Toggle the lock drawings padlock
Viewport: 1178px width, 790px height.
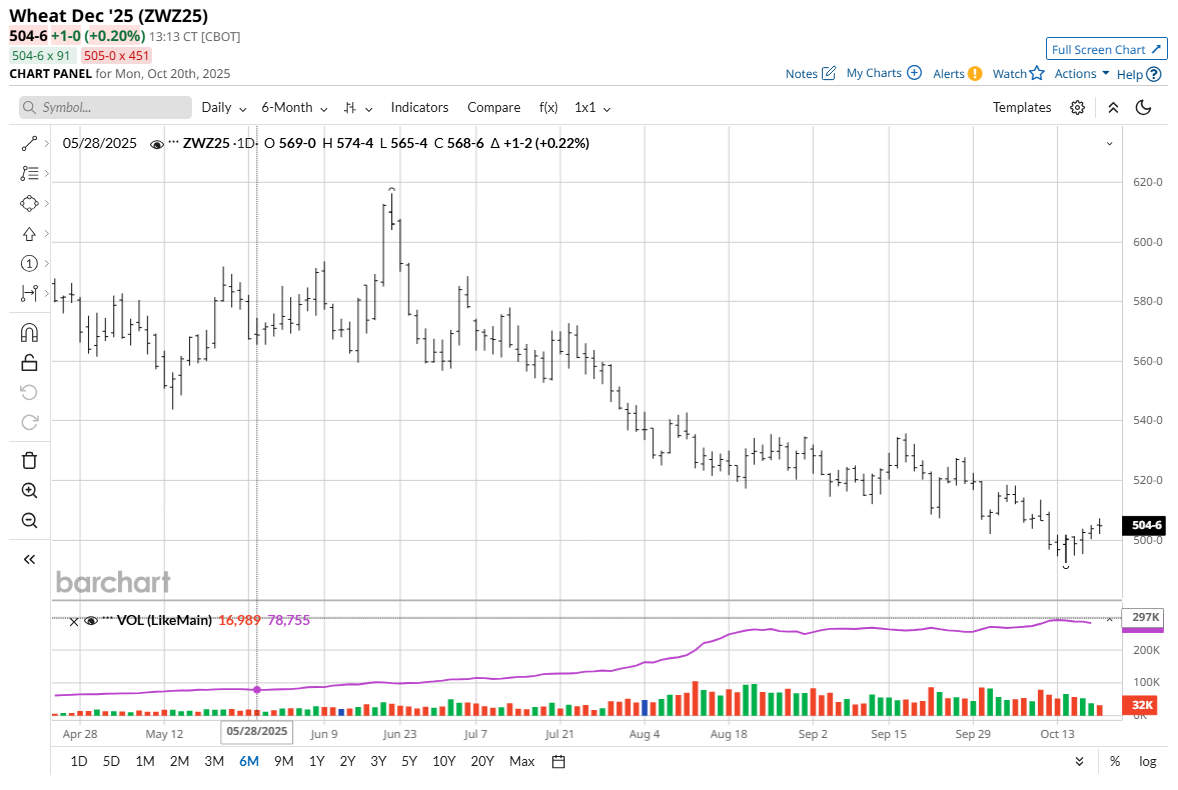click(x=29, y=363)
